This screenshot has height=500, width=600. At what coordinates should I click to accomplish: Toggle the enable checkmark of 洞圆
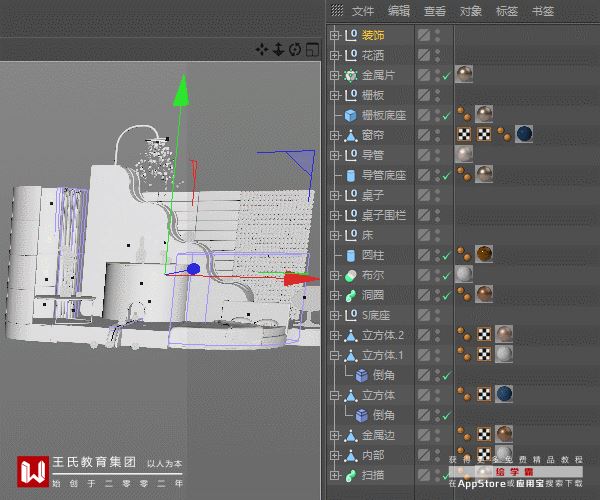coord(446,296)
